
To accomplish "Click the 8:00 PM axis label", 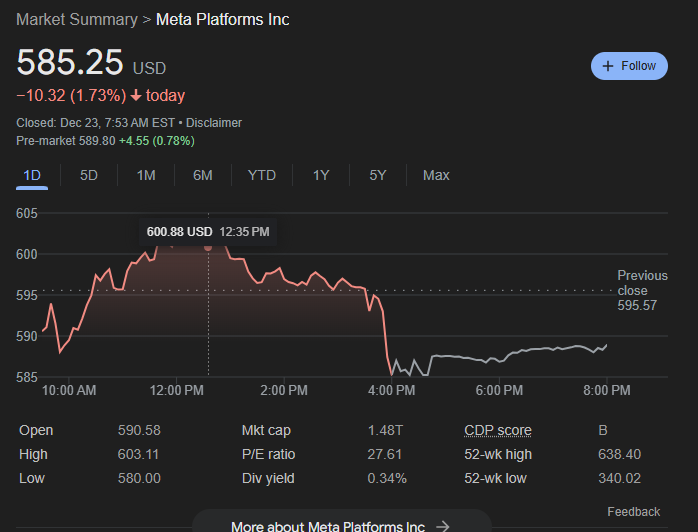I will click(x=607, y=390).
